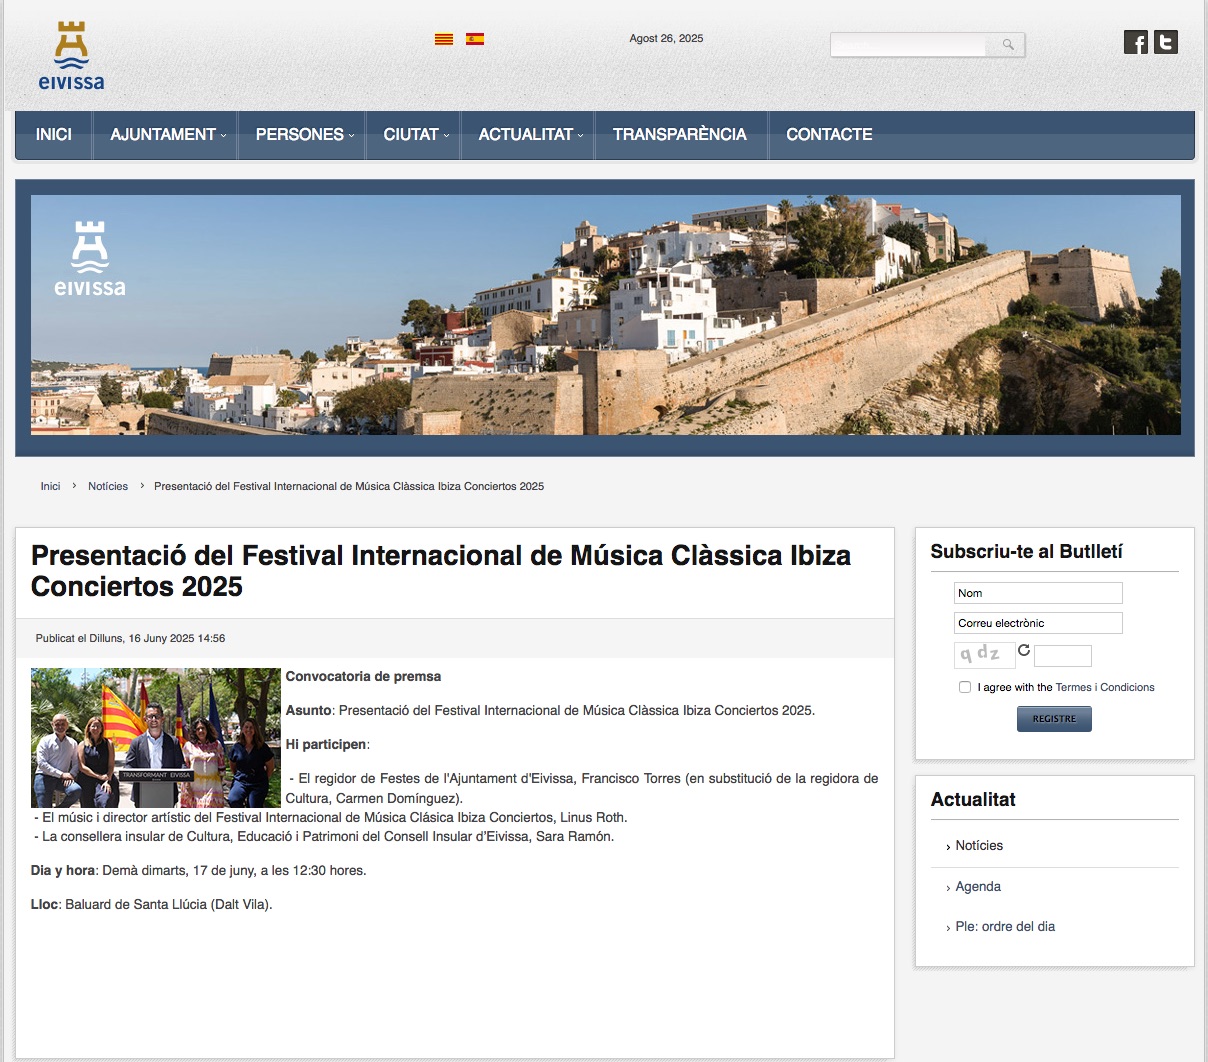This screenshot has width=1208, height=1062.
Task: Click the Notícies breadcrumb link
Action: (x=108, y=486)
